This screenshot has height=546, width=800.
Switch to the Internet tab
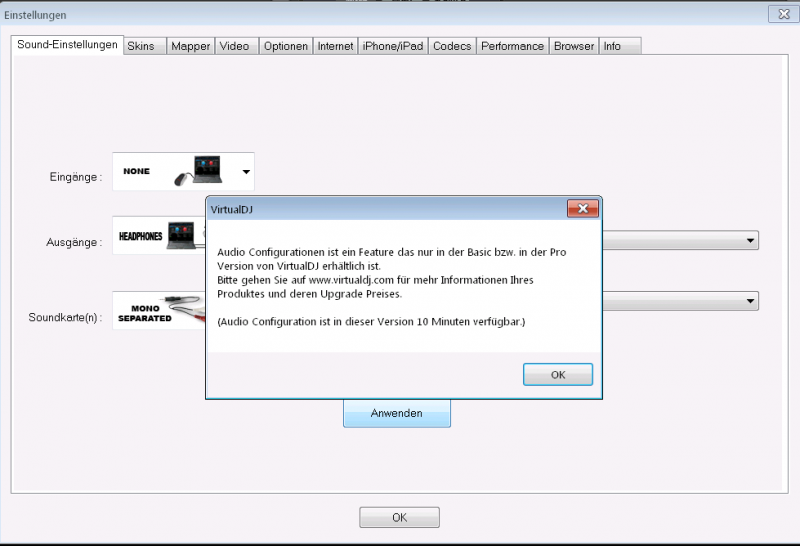pyautogui.click(x=335, y=46)
